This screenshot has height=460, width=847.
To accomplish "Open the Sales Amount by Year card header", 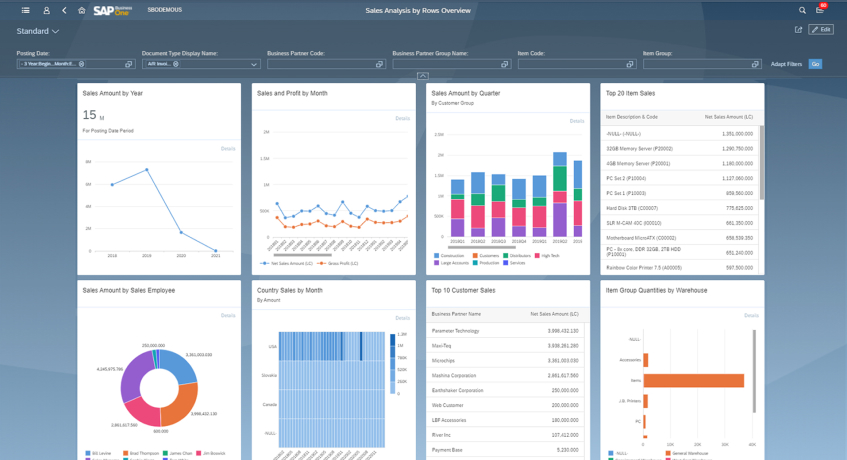I will click(x=112, y=93).
